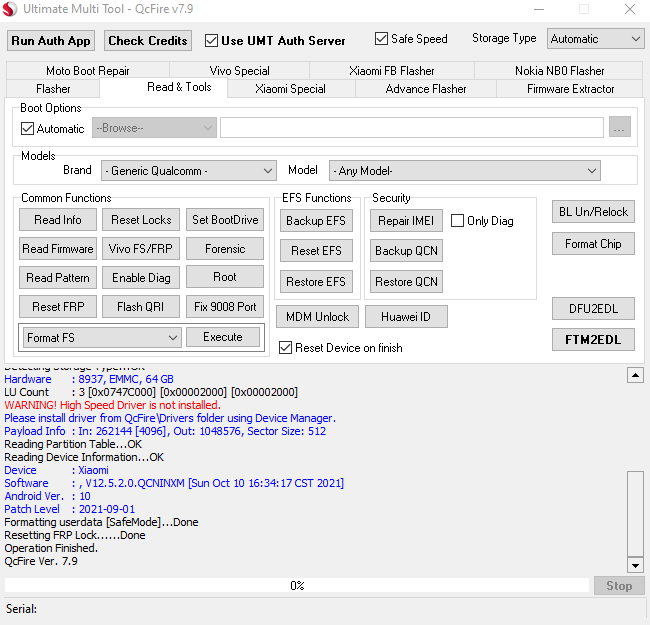Image resolution: width=650 pixels, height=625 pixels.
Task: Expand the Model dropdown
Action: 465,171
